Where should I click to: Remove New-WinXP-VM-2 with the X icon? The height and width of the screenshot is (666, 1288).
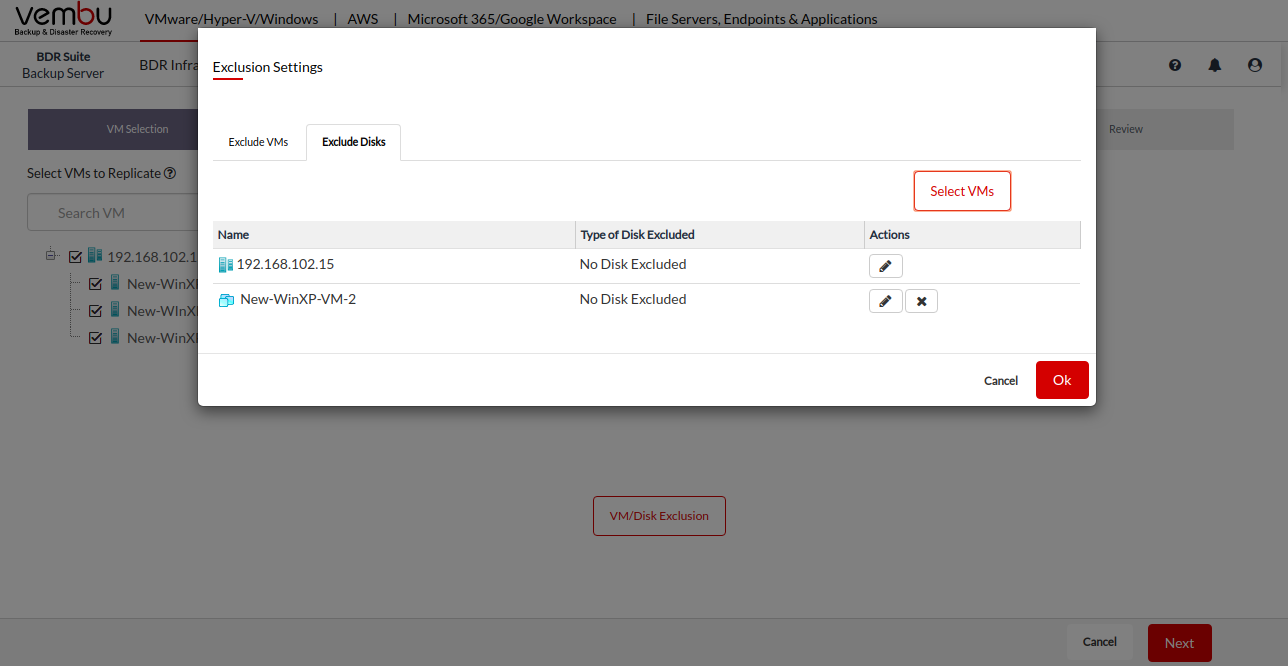[921, 301]
